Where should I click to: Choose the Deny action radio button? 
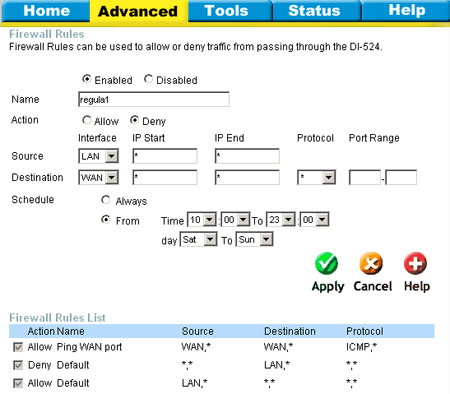(x=134, y=120)
